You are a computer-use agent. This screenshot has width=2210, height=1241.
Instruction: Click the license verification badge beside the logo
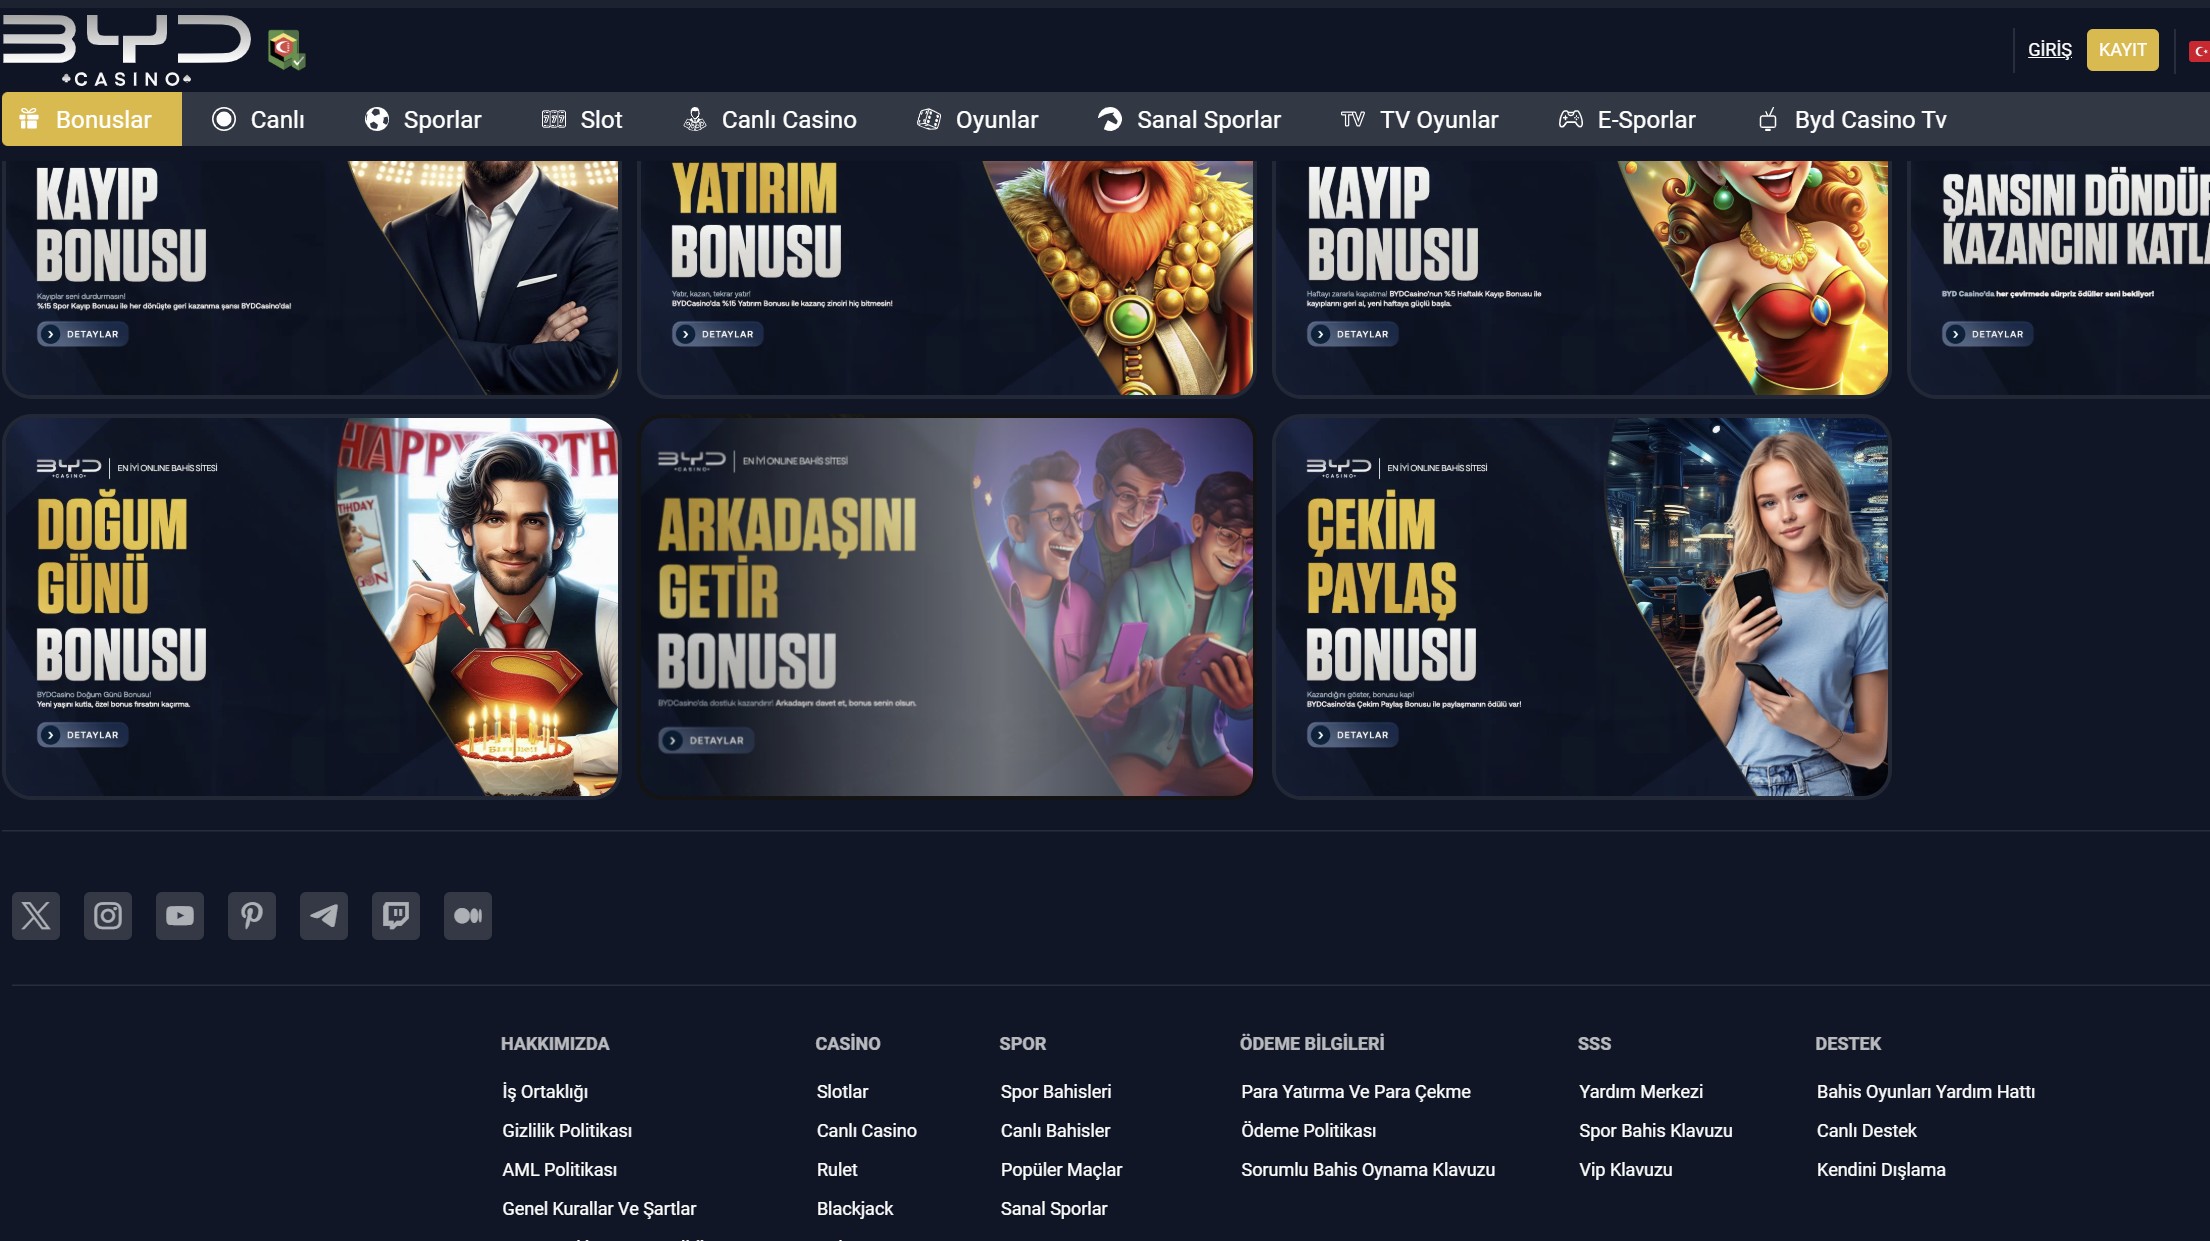click(x=284, y=50)
